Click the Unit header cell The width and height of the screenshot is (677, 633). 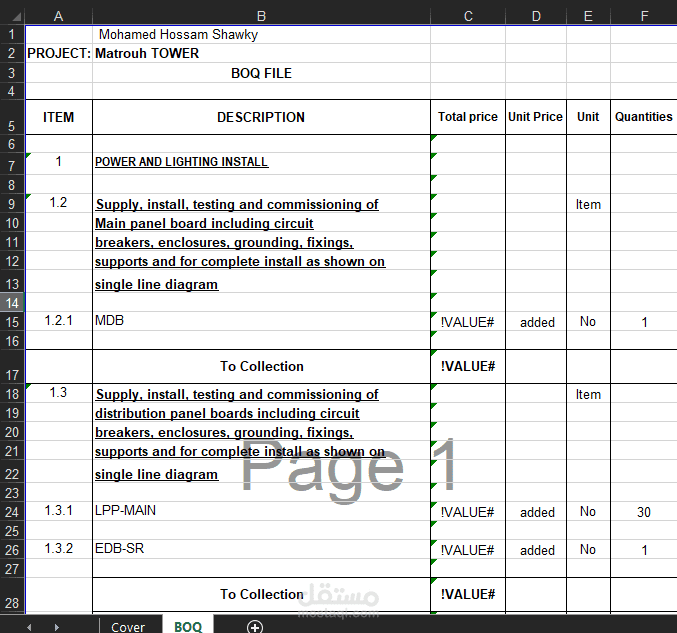(x=588, y=117)
